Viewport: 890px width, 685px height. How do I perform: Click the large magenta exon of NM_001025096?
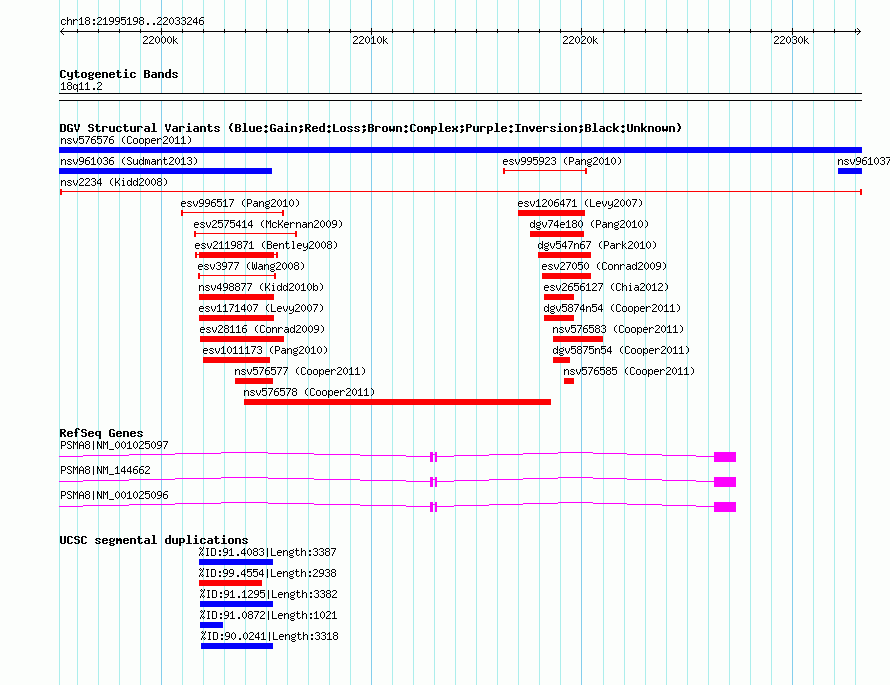point(725,507)
